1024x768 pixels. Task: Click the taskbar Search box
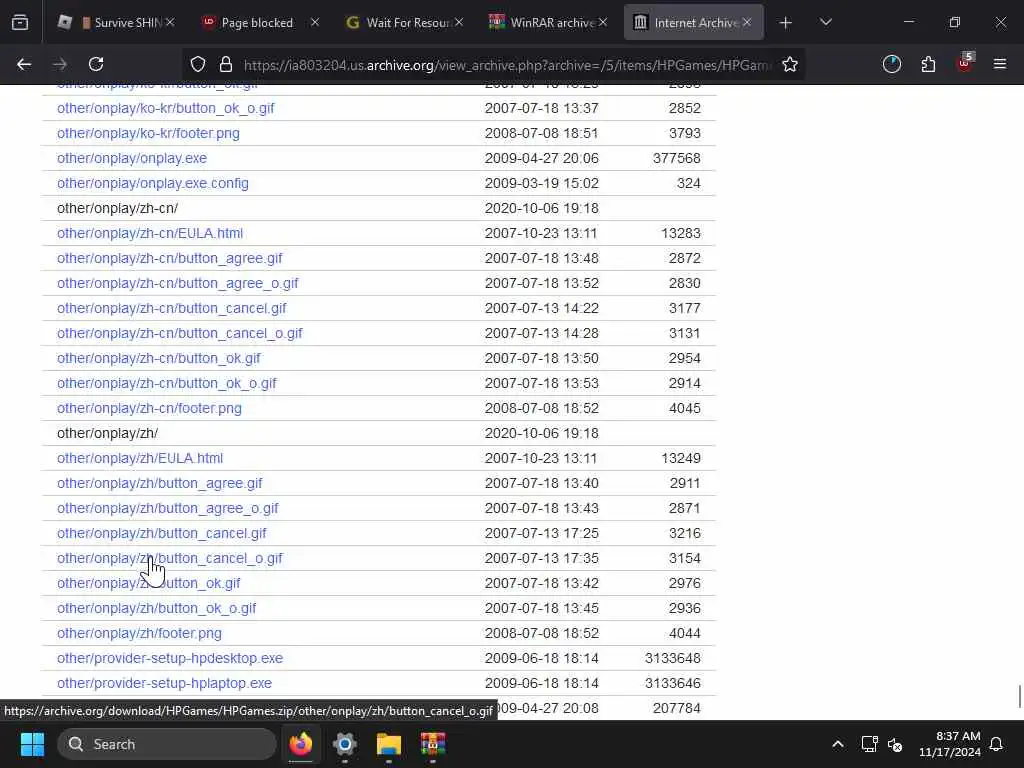(167, 744)
